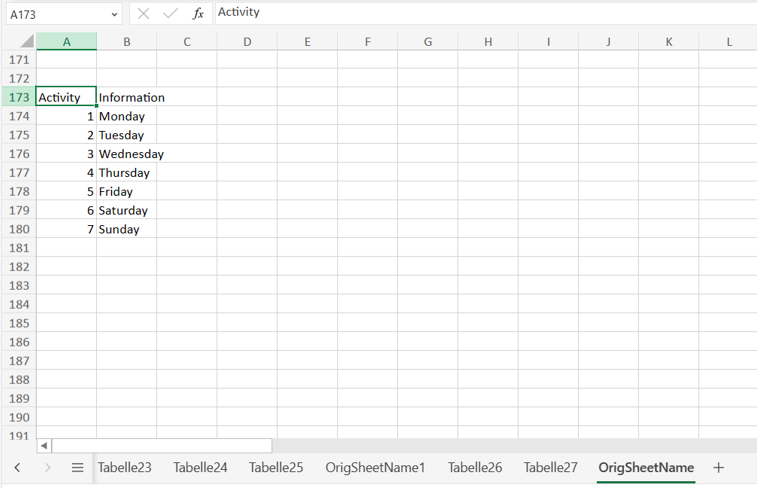The width and height of the screenshot is (757, 488).
Task: Click the Wednesday cell
Action: [x=126, y=154]
